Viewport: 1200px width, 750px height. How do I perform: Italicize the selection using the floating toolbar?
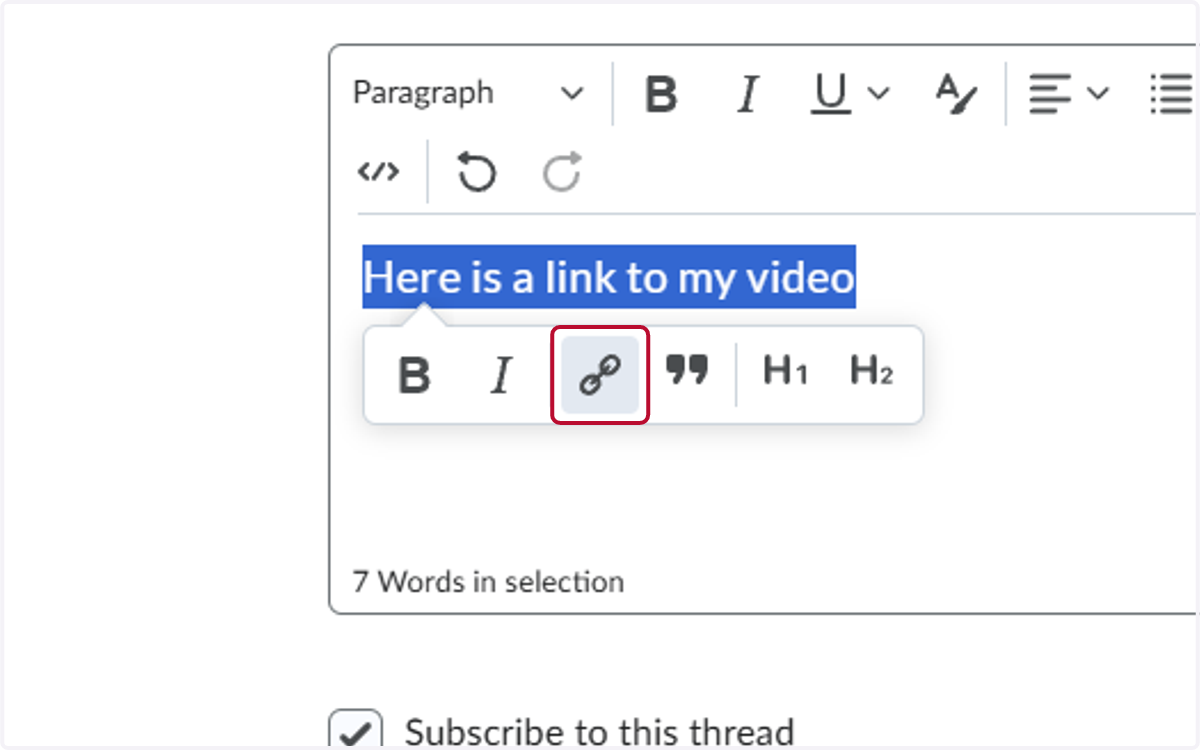pos(501,375)
